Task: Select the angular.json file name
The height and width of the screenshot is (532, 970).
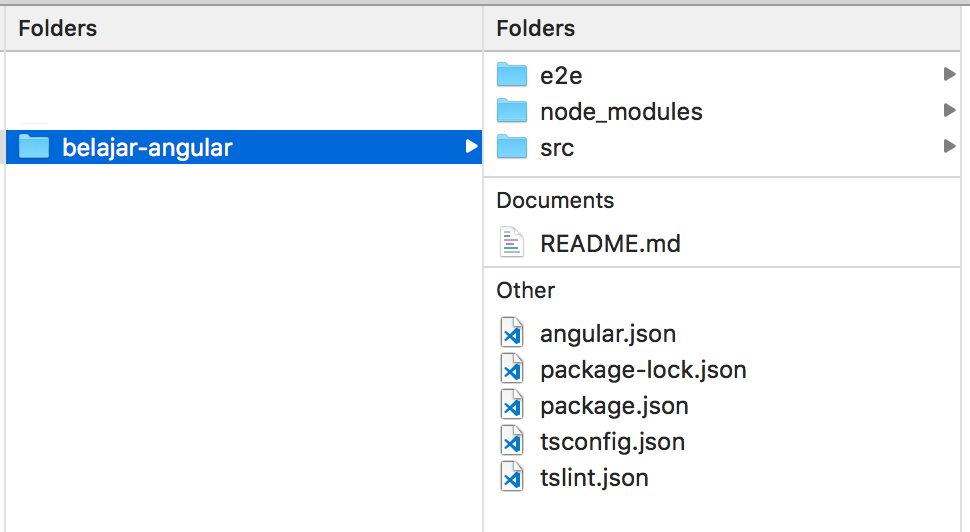Action: (x=607, y=335)
